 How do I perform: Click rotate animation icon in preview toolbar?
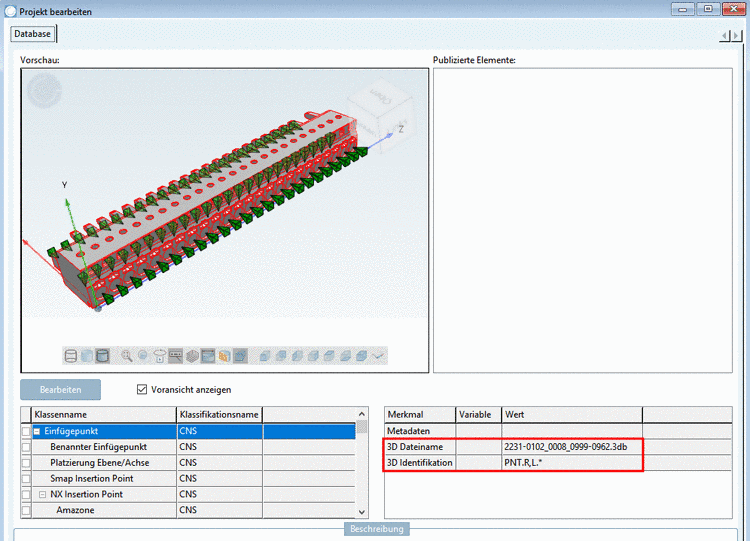[x=159, y=356]
